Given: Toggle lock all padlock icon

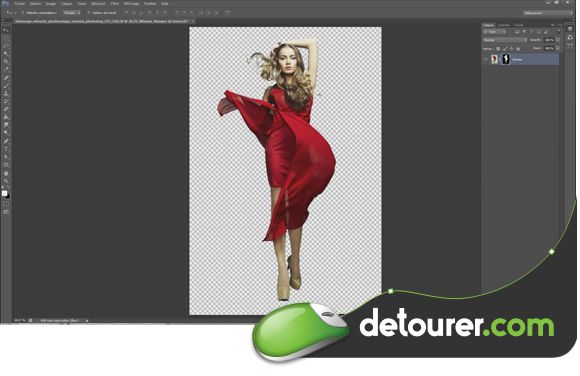Looking at the screenshot, I should 518,48.
